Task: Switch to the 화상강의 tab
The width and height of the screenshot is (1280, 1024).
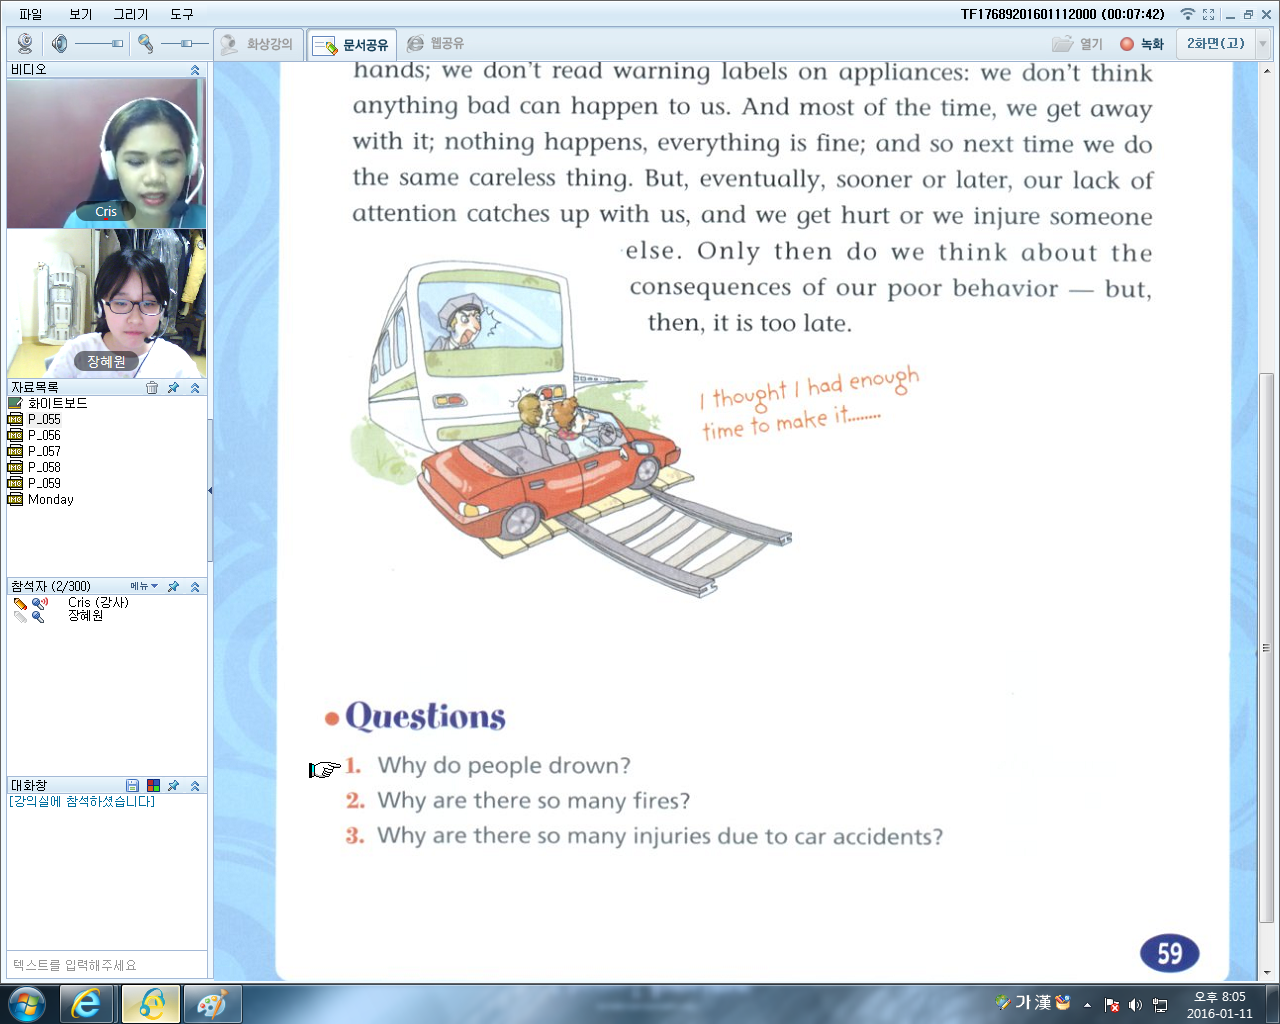Action: 258,44
